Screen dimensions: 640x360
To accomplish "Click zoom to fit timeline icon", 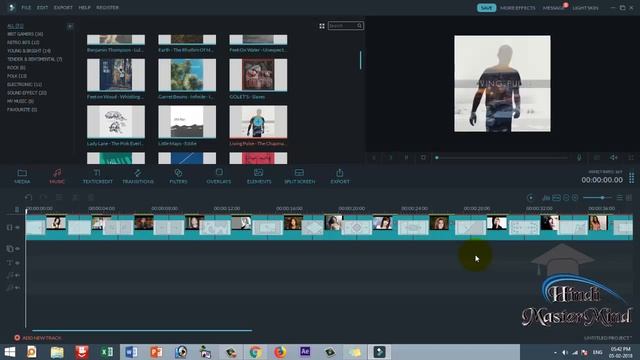I will tap(556, 198).
